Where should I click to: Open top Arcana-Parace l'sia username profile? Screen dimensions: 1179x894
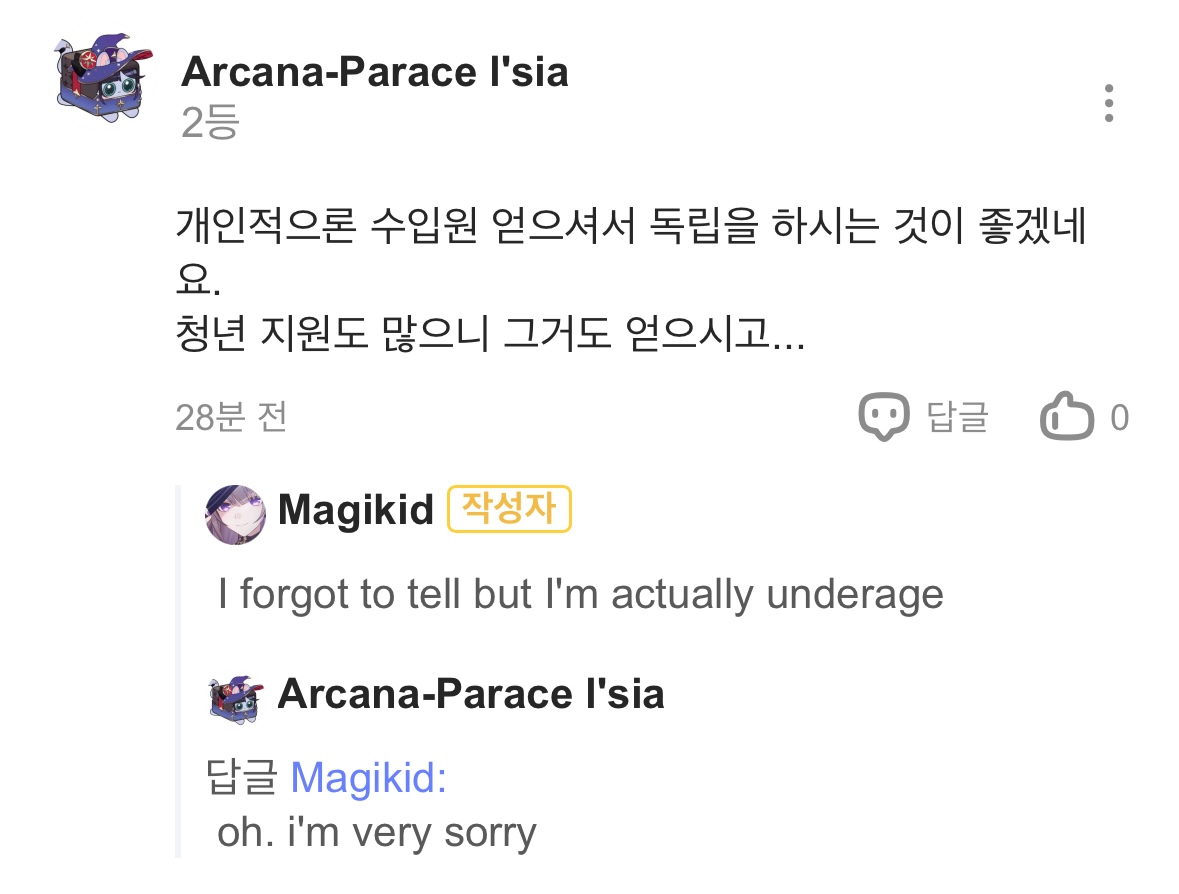(375, 72)
